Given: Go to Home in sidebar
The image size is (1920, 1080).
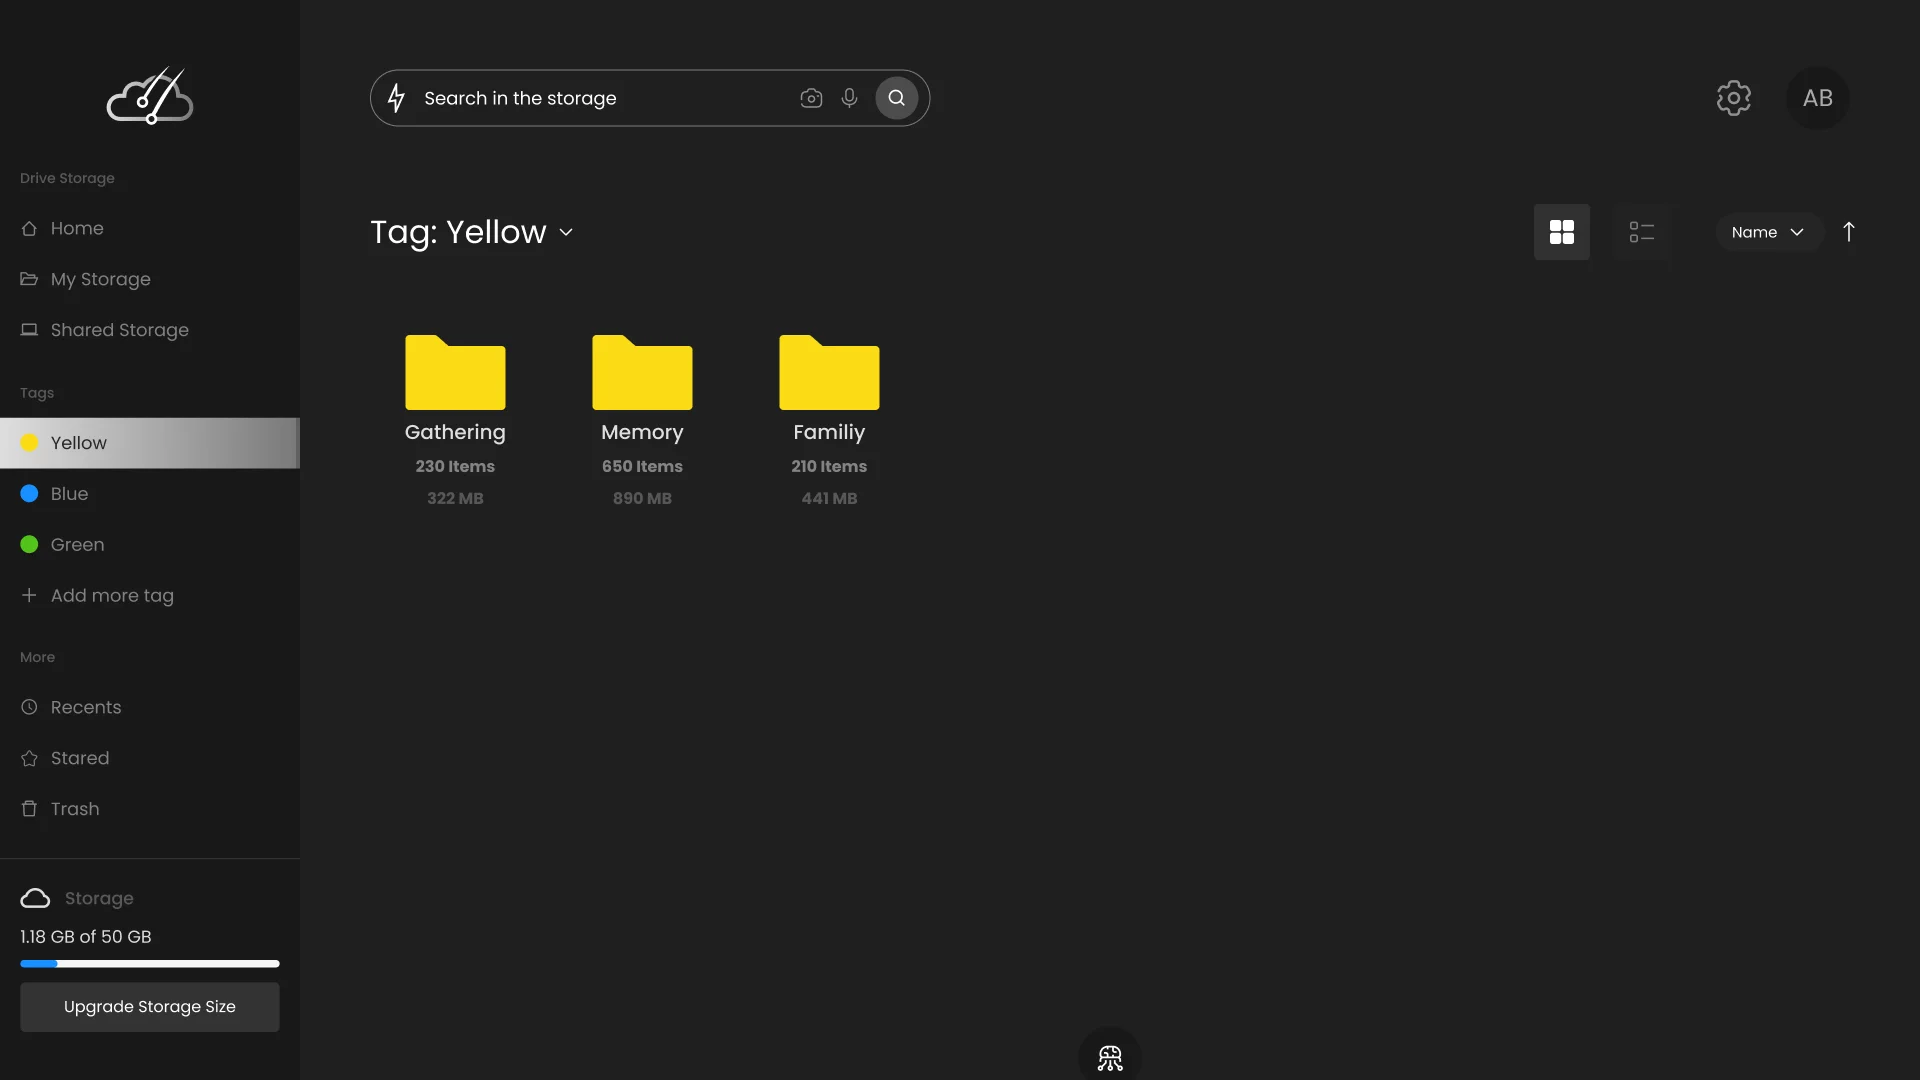Looking at the screenshot, I should pos(150,228).
